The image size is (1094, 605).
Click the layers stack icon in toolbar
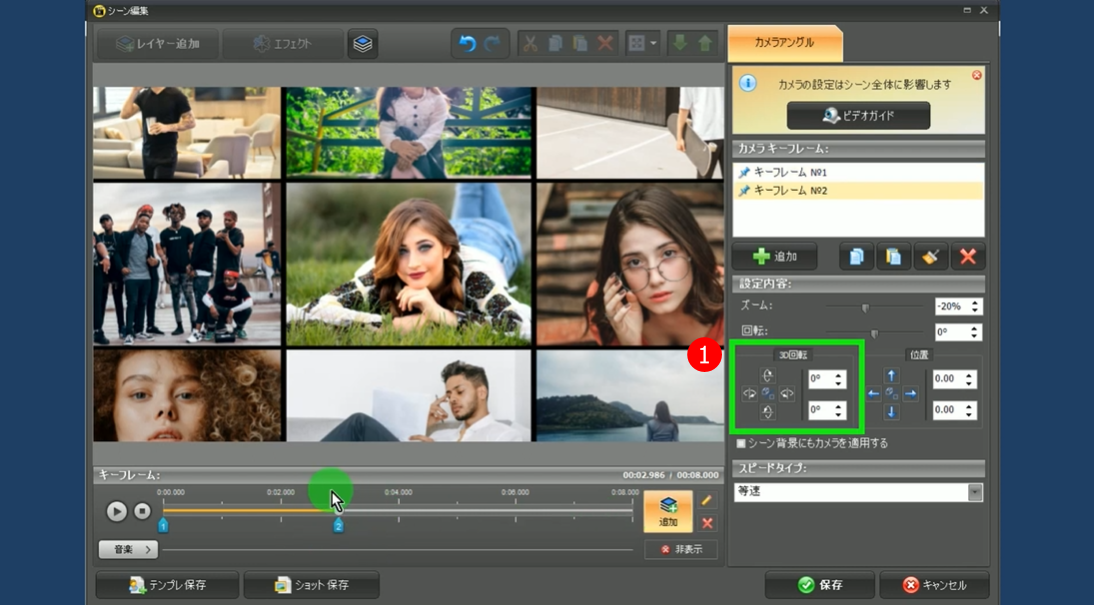pos(363,44)
